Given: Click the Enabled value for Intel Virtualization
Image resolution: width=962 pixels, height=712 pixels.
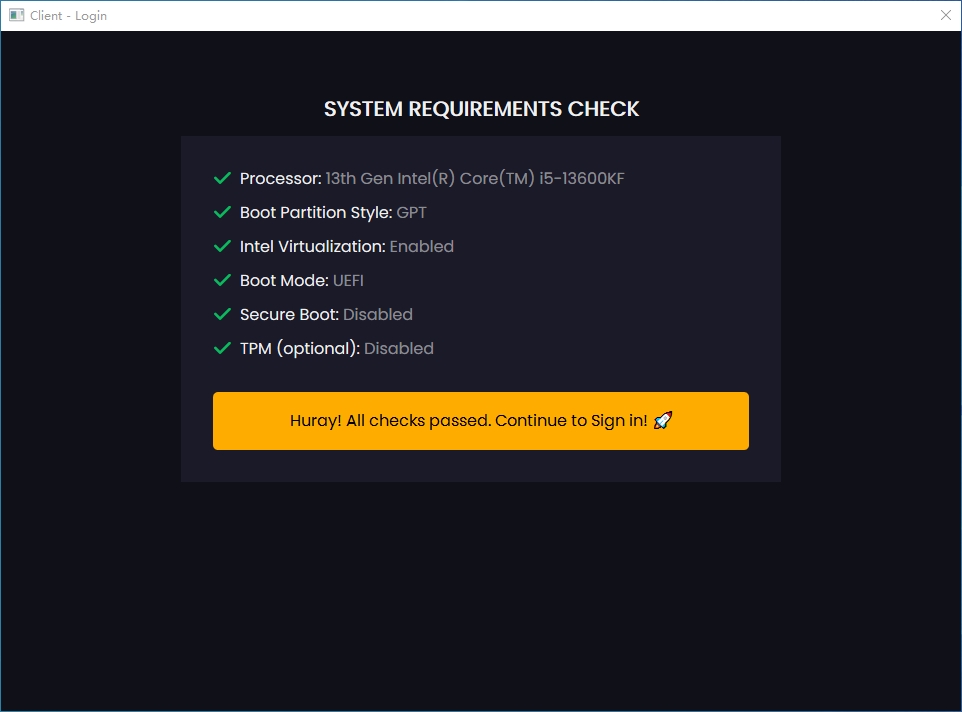Looking at the screenshot, I should [421, 247].
